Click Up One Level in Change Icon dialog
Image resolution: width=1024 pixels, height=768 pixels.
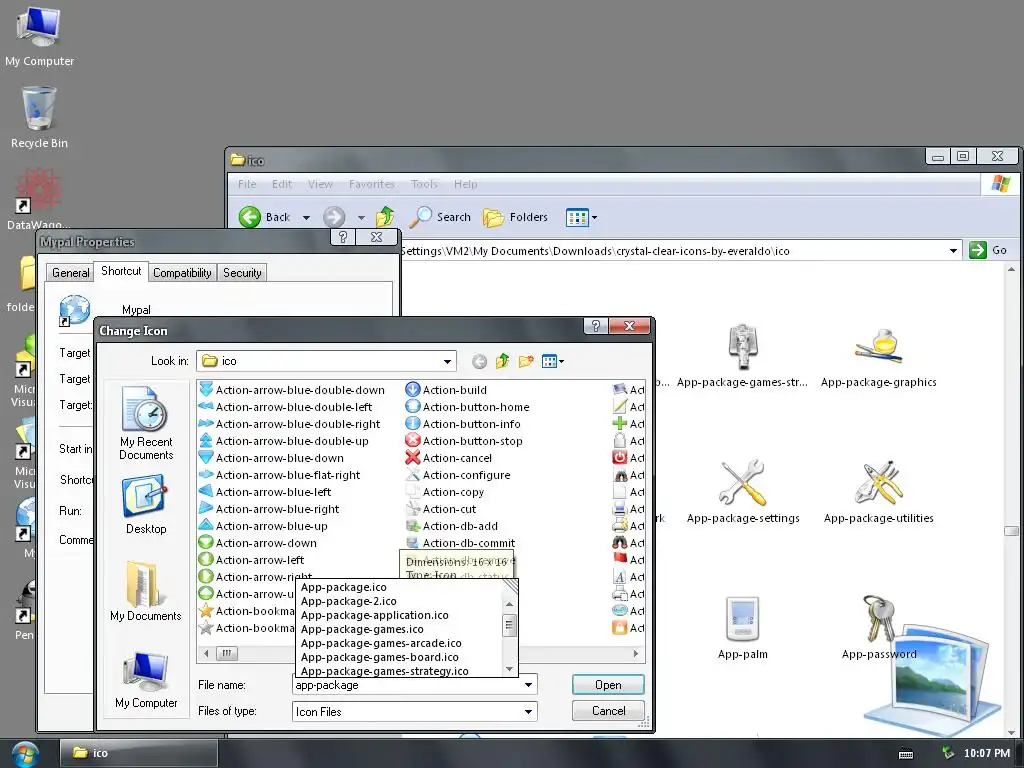coord(502,361)
